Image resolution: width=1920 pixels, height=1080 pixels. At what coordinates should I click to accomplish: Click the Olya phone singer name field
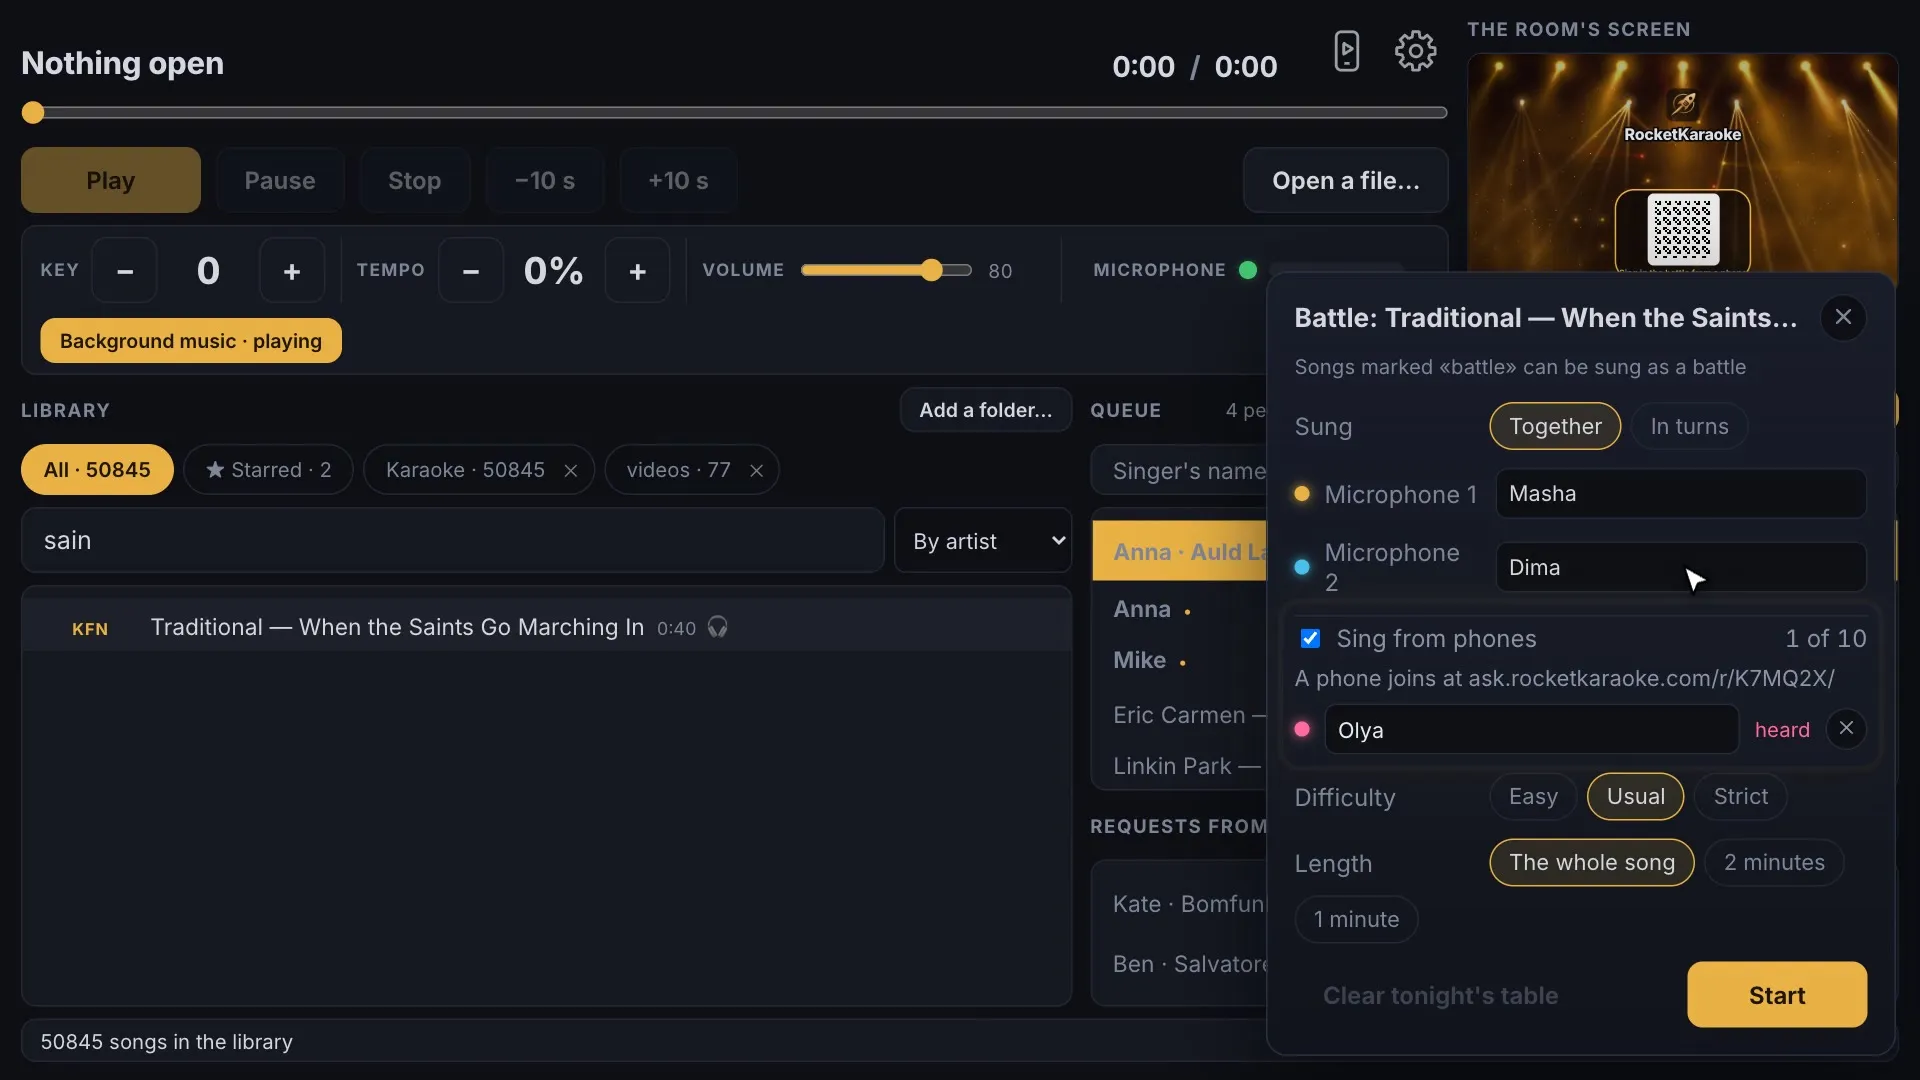1531,730
